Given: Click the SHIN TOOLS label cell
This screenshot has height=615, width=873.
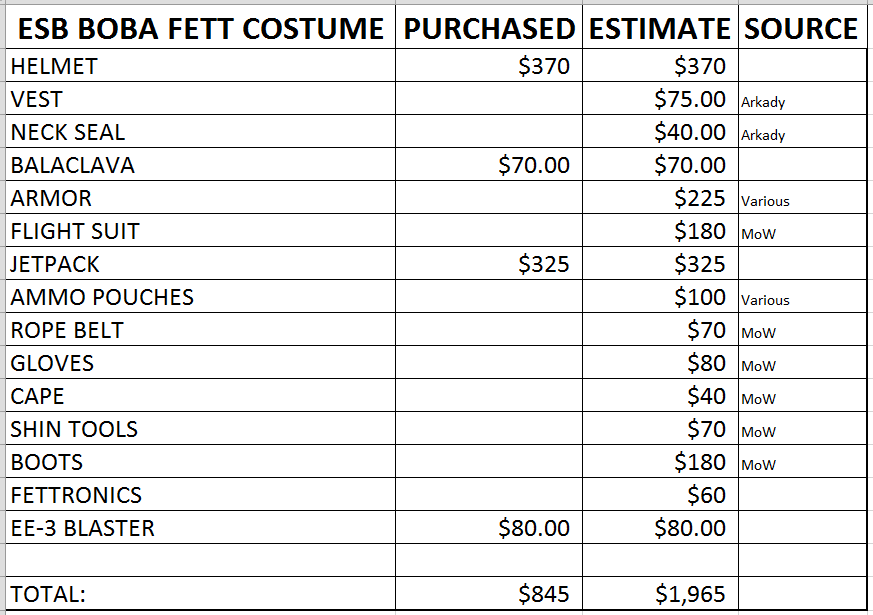Looking at the screenshot, I should pos(200,429).
